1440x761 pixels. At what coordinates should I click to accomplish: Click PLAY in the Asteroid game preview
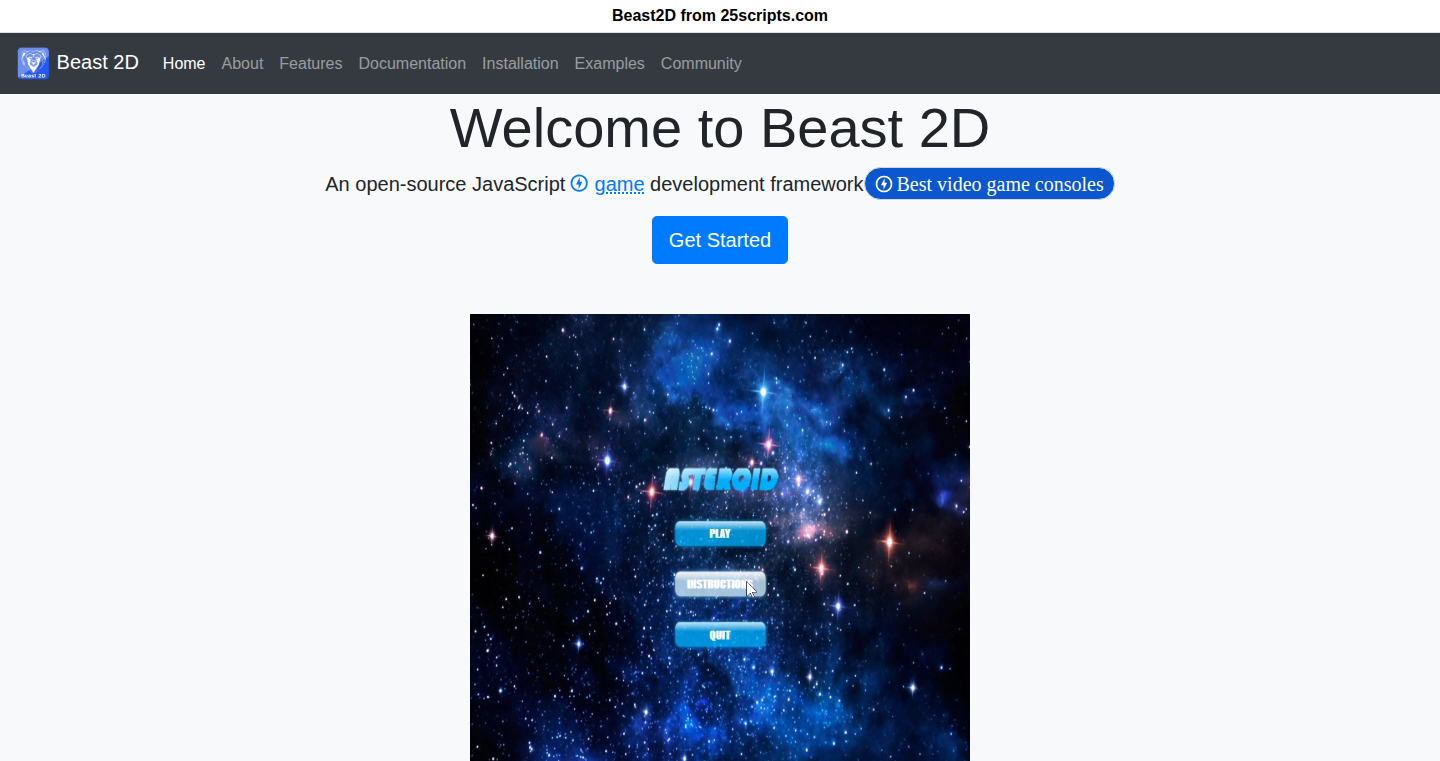coord(720,534)
